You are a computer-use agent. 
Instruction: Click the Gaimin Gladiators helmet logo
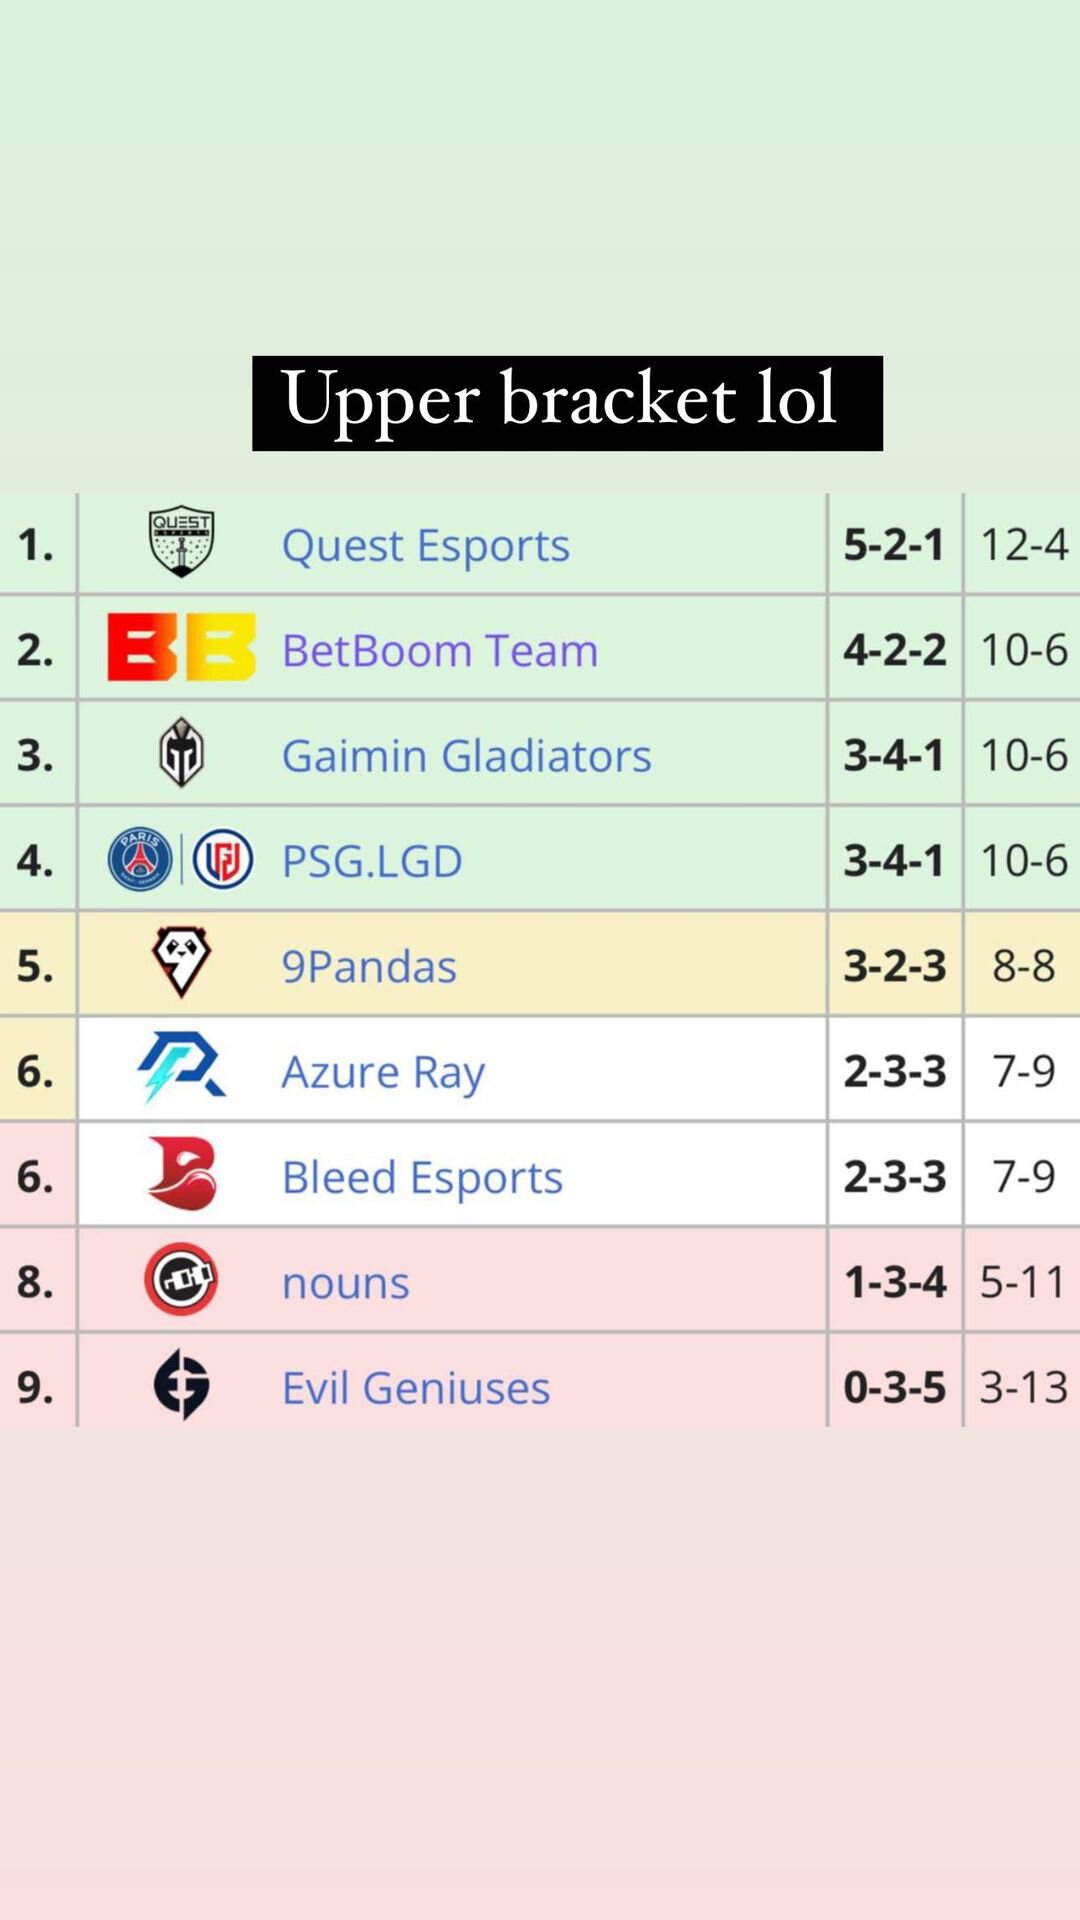tap(181, 752)
